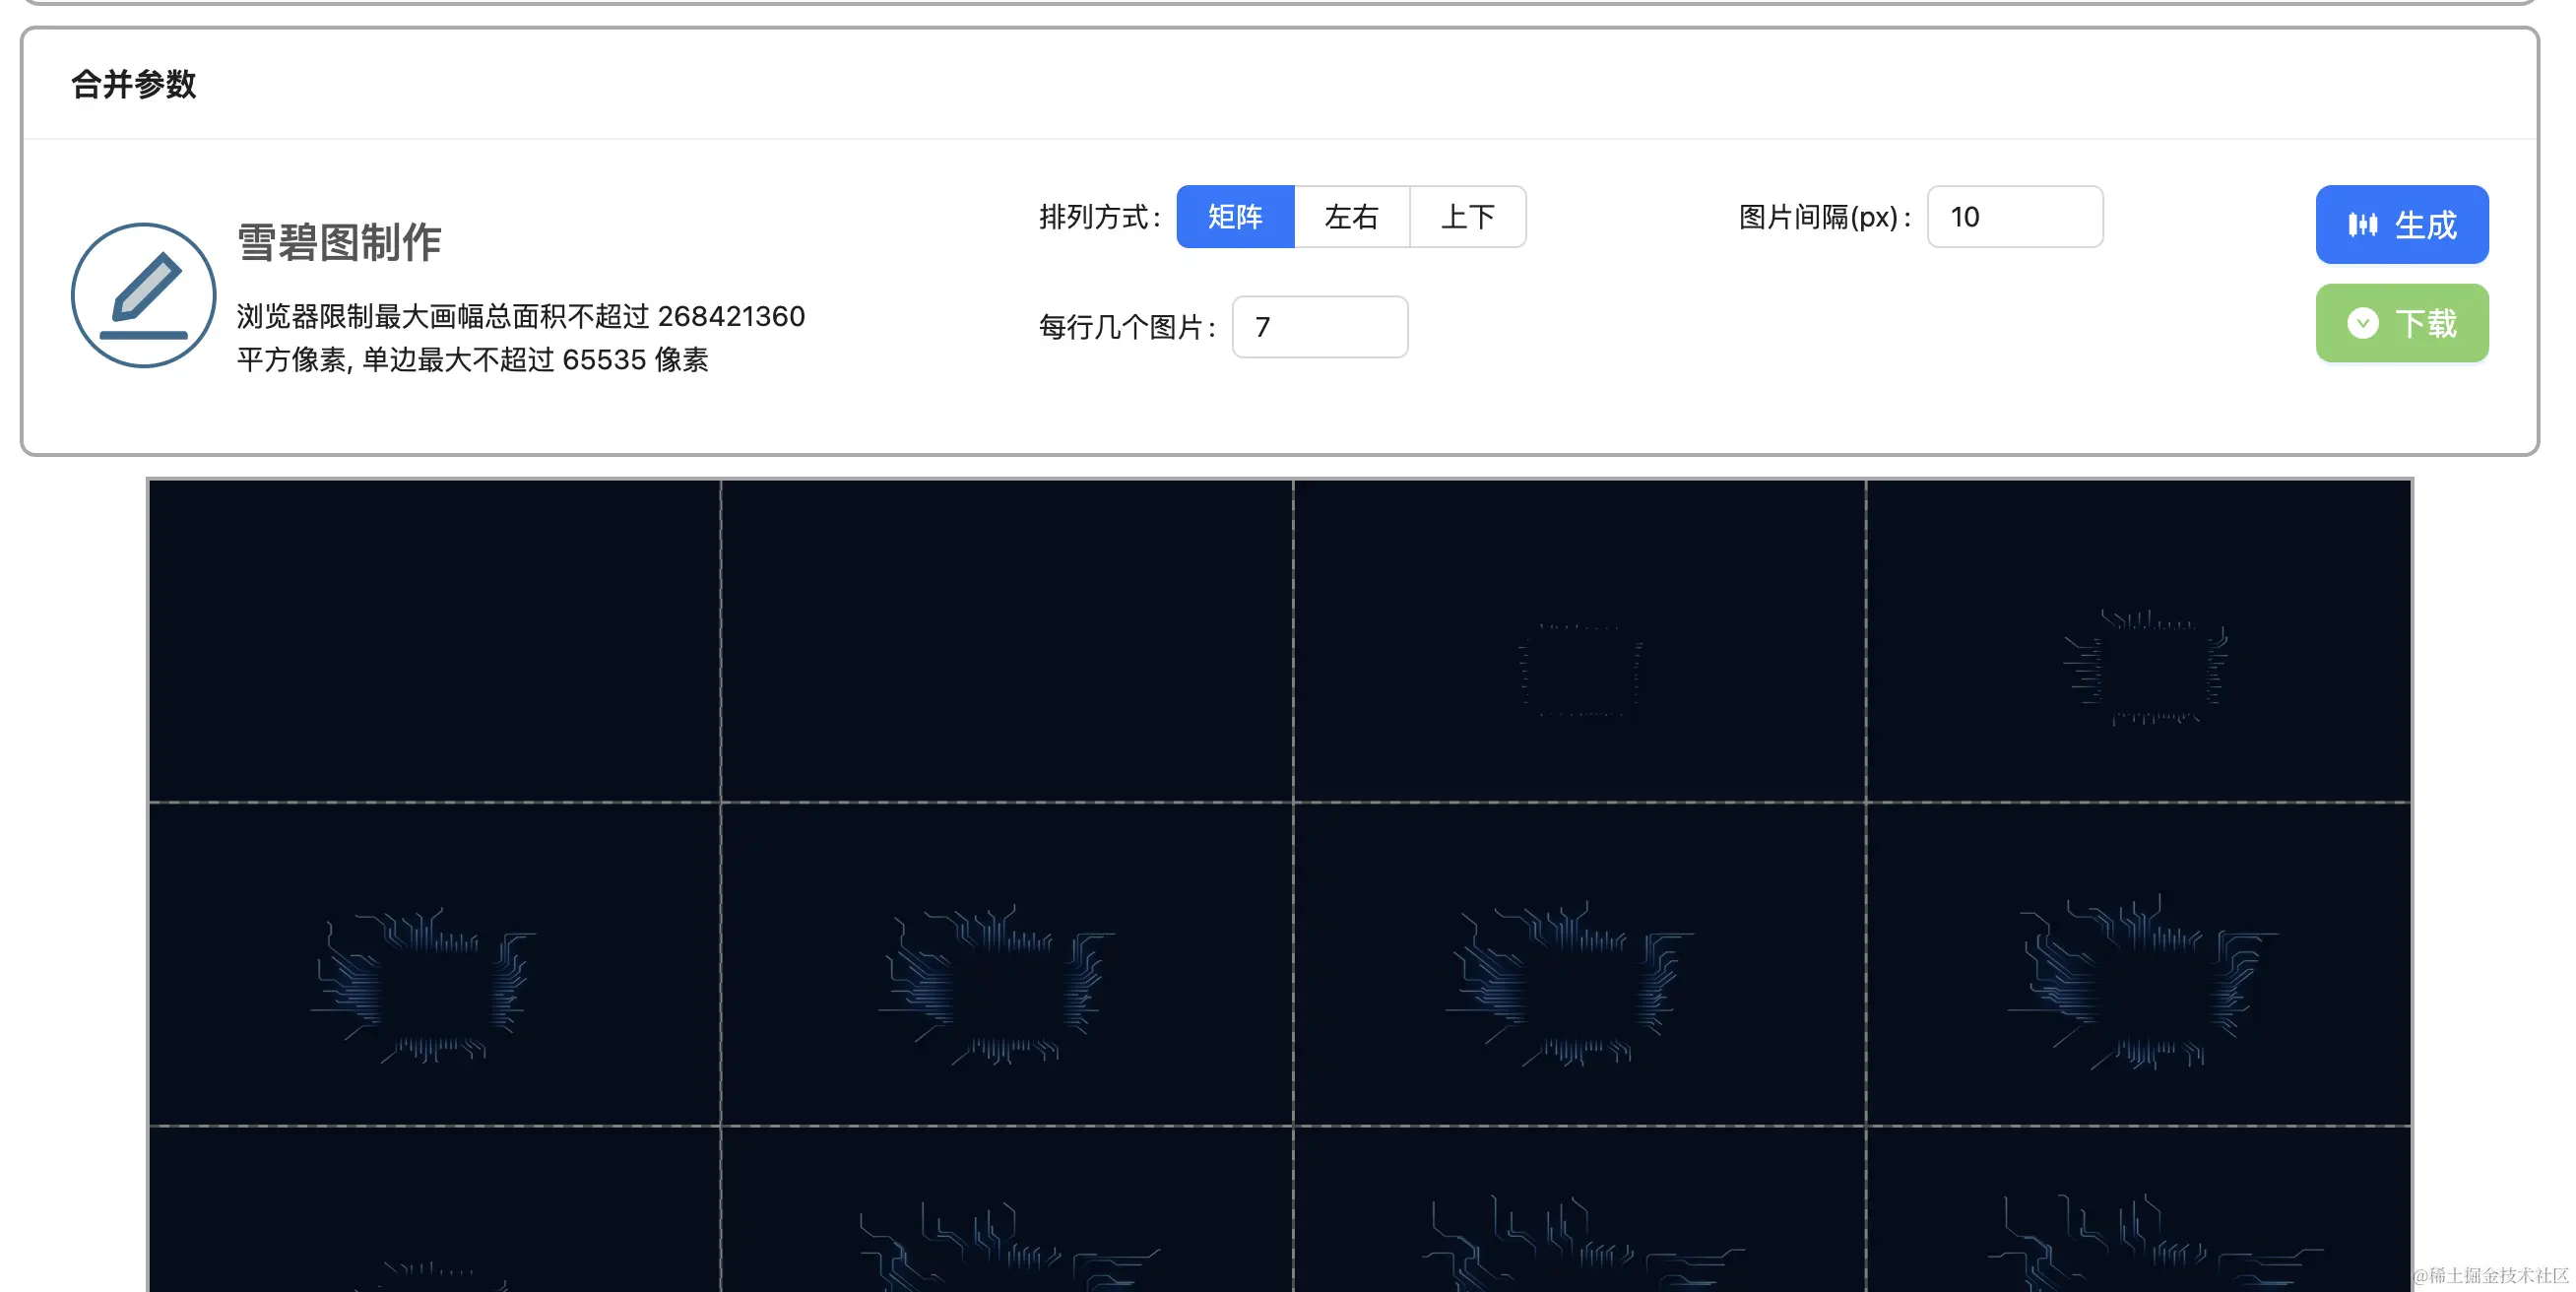This screenshot has width=2576, height=1292.
Task: Click the first empty sprite frame thumbnail
Action: 434,640
